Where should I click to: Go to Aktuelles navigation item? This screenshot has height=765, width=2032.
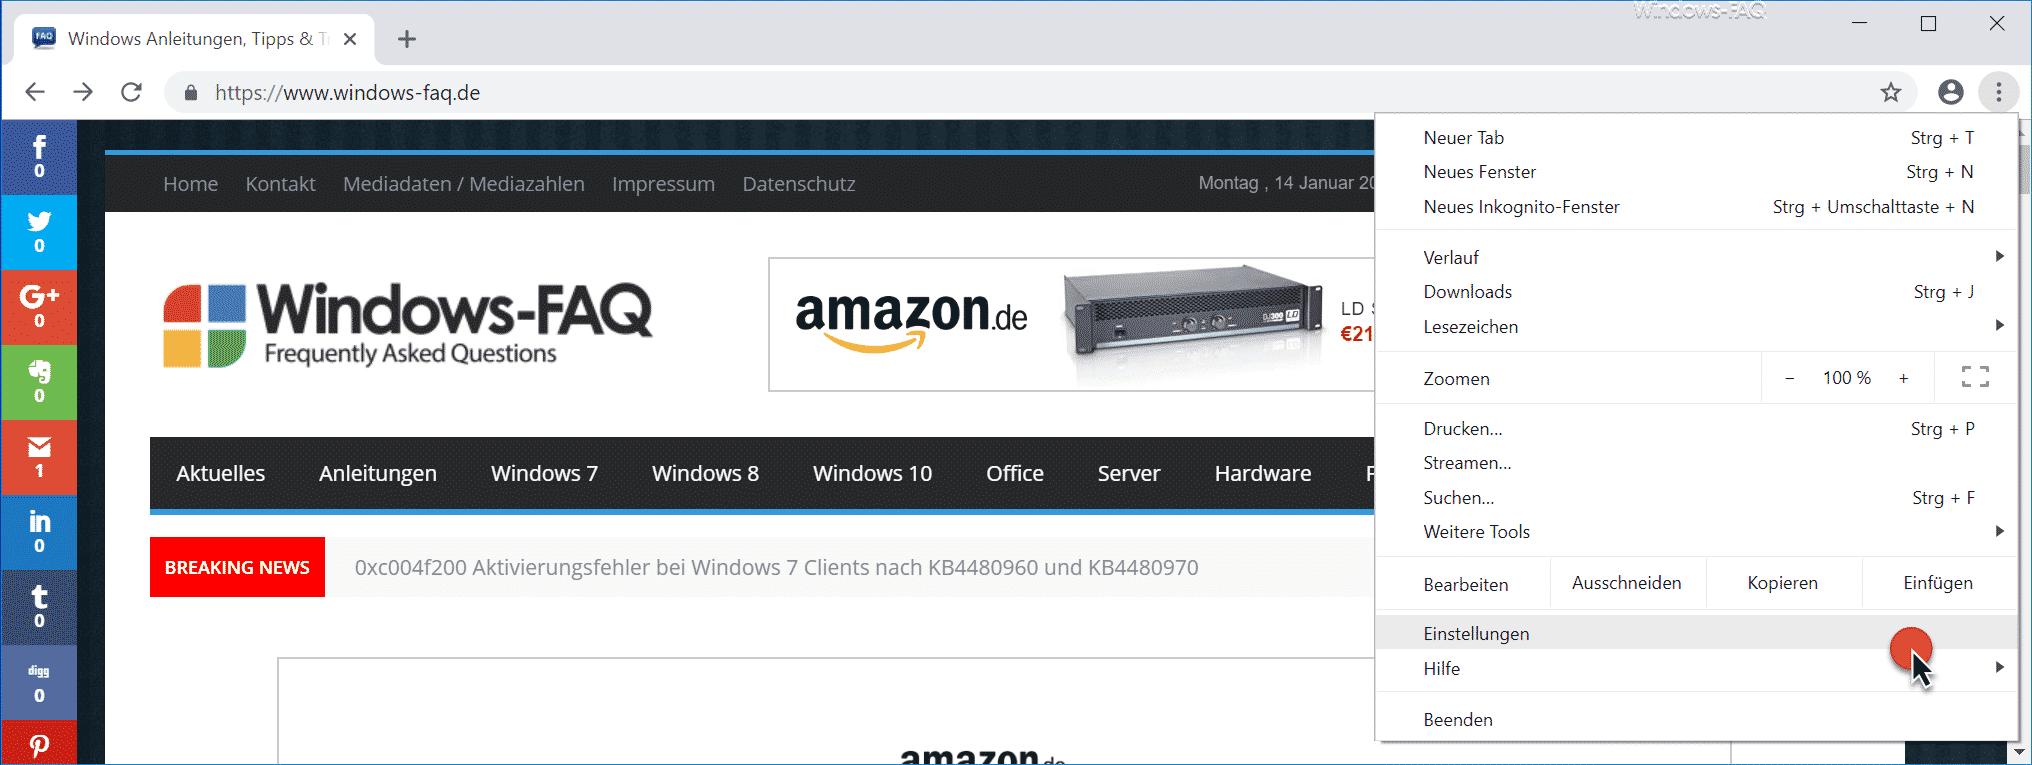tap(221, 473)
